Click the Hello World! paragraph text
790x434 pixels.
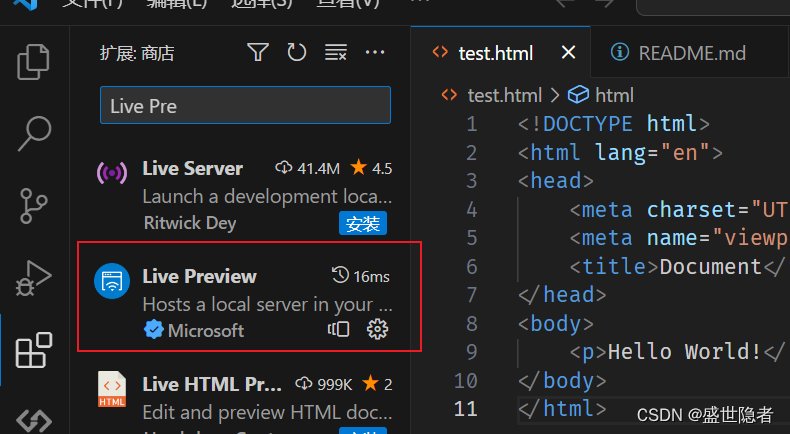[x=684, y=352]
